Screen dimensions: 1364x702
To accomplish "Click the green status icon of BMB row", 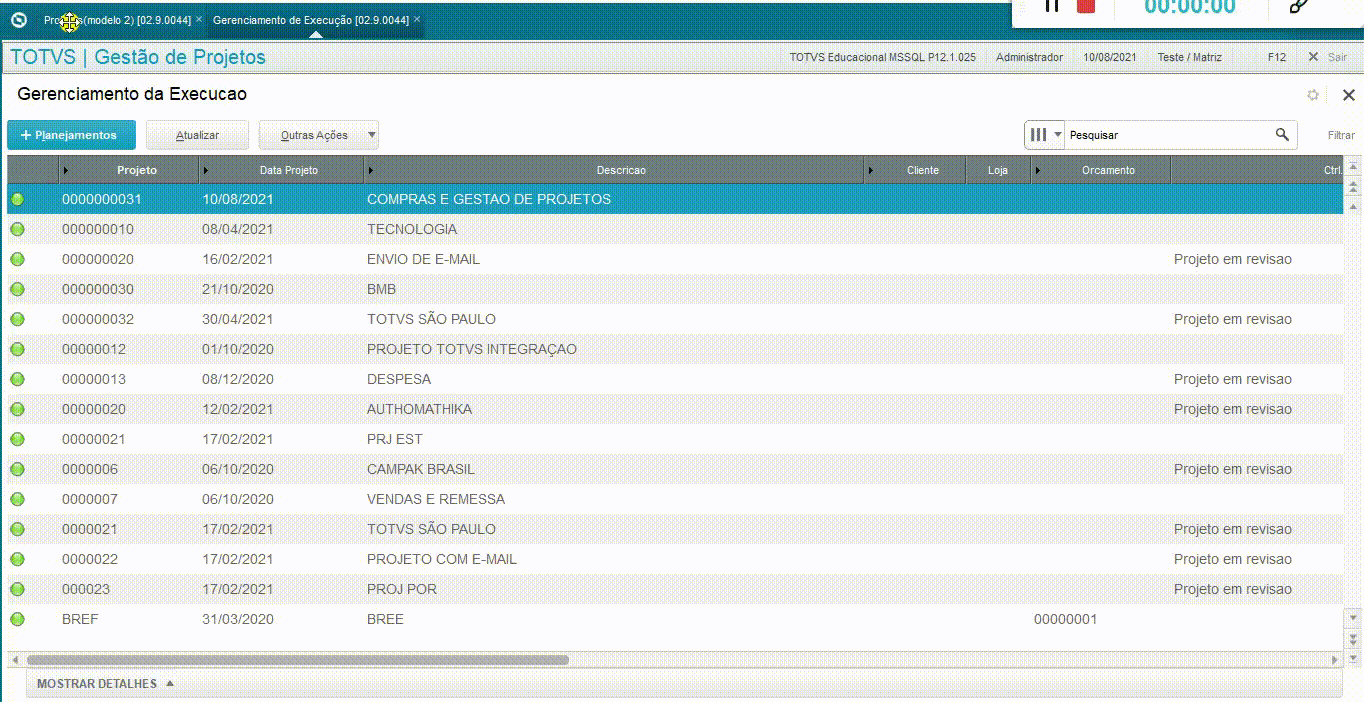I will coord(17,289).
